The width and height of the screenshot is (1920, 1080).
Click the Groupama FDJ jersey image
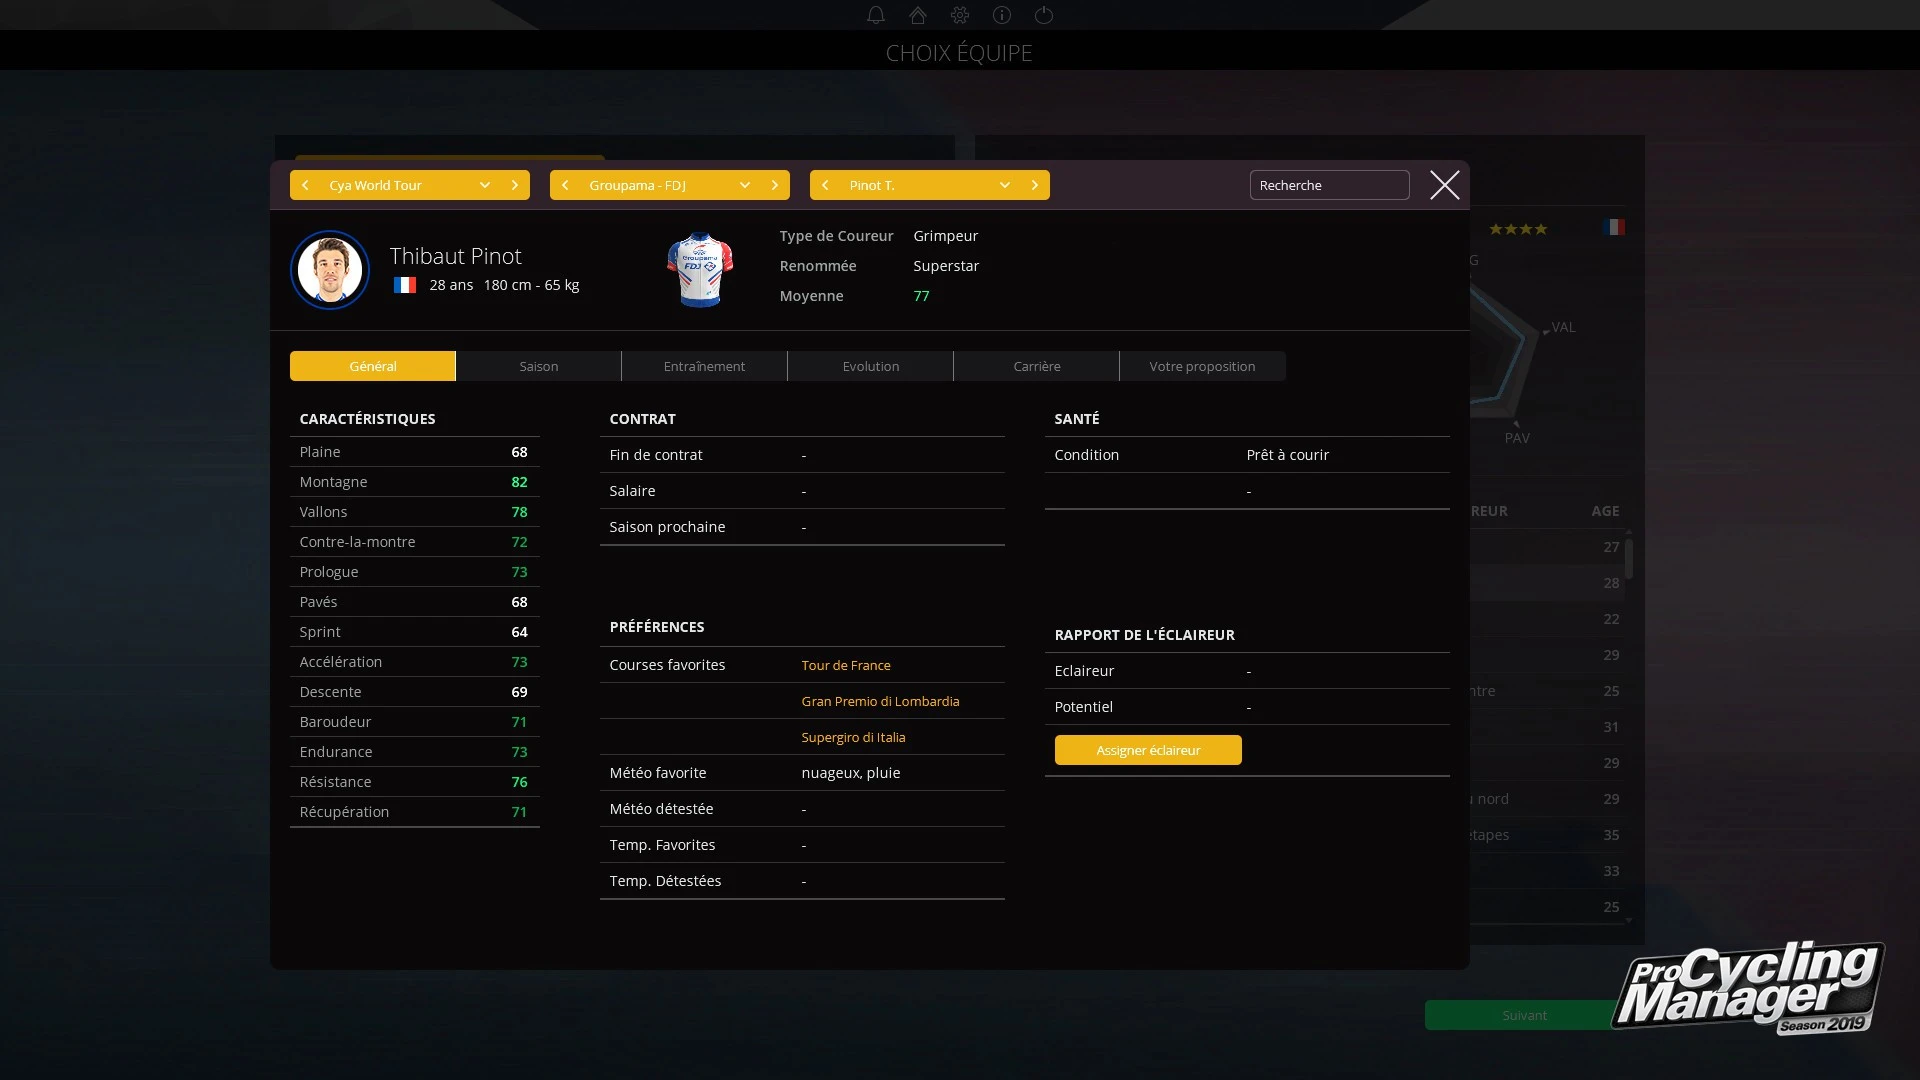coord(700,270)
